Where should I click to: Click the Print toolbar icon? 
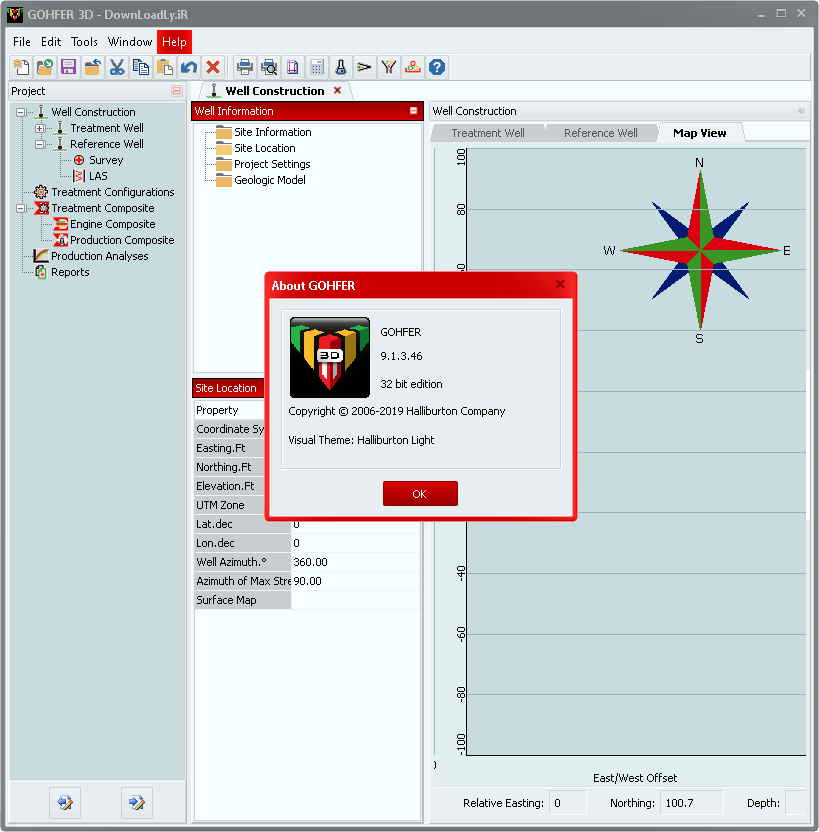[x=245, y=67]
